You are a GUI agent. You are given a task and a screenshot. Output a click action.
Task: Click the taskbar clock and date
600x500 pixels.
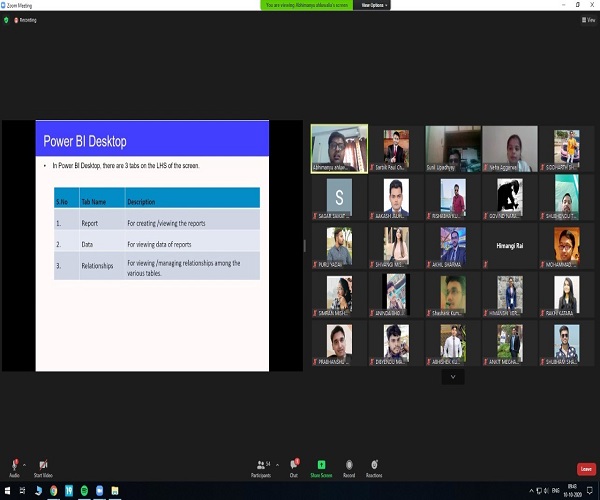click(572, 491)
